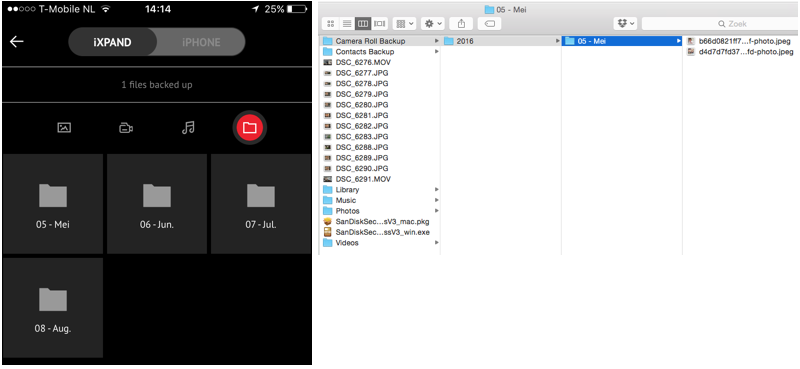The image size is (800, 369).
Task: Show photos using the picture filter icon
Action: point(64,128)
